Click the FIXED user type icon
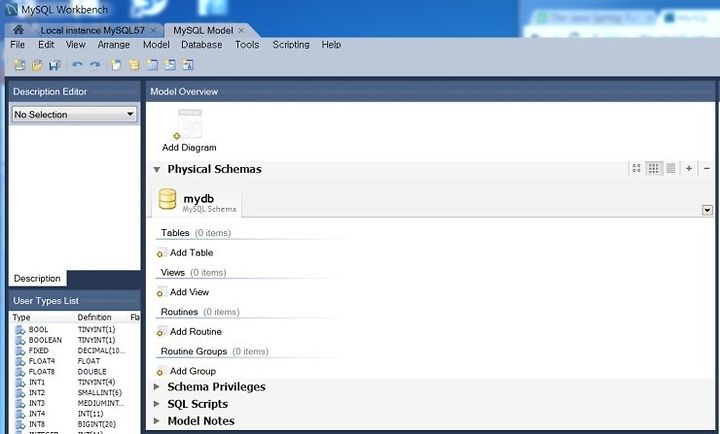The height and width of the screenshot is (434, 720). pyautogui.click(x=20, y=351)
